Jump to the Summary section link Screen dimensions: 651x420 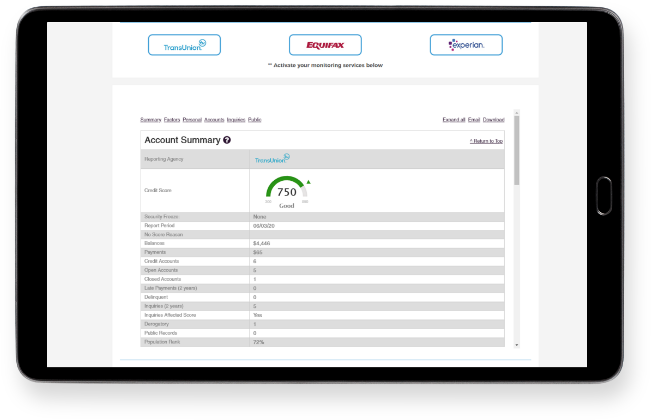[x=151, y=119]
